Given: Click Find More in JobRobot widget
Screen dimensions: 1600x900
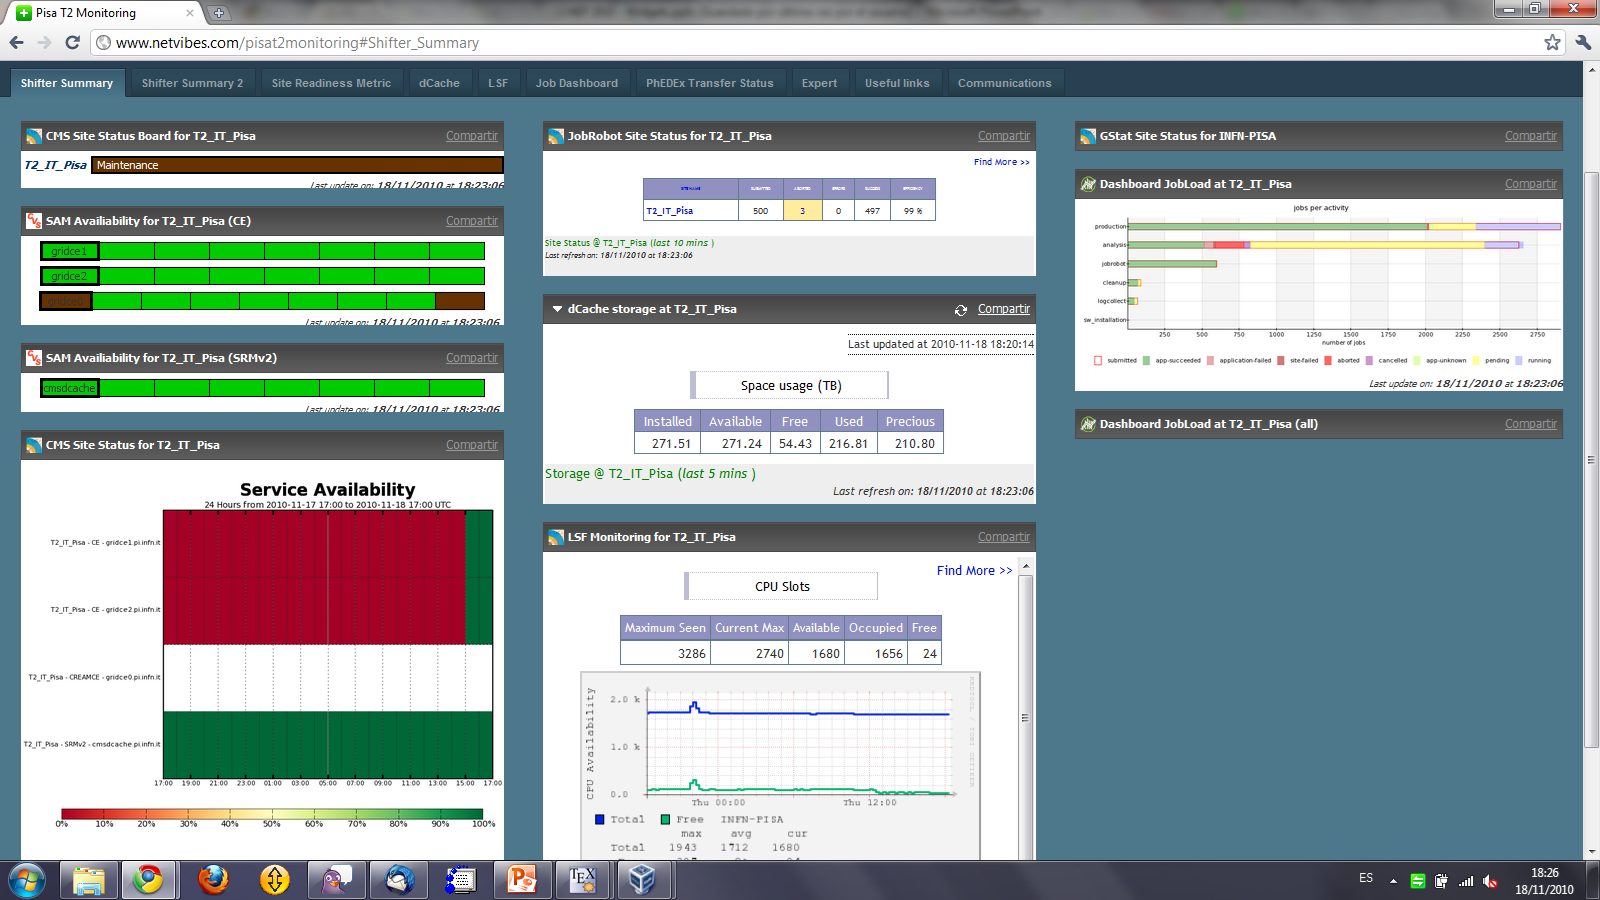Looking at the screenshot, I should 1001,162.
